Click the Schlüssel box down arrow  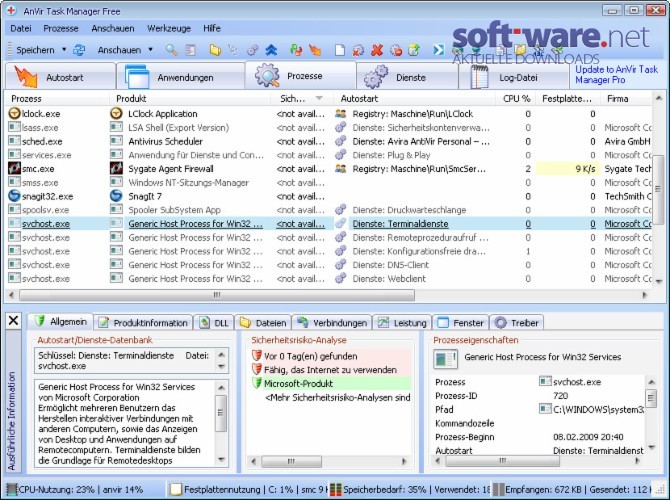[x=221, y=367]
